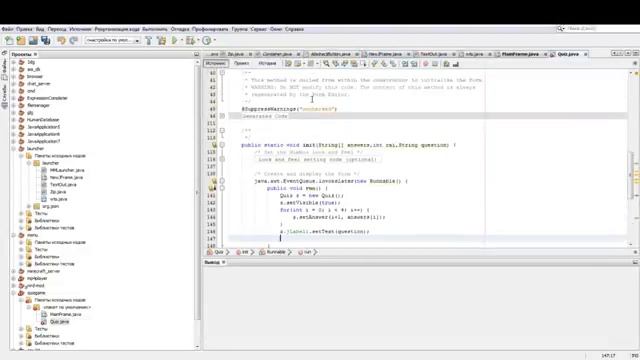
Task: Minimize the Projects panel with its corner icon
Action: (196, 54)
